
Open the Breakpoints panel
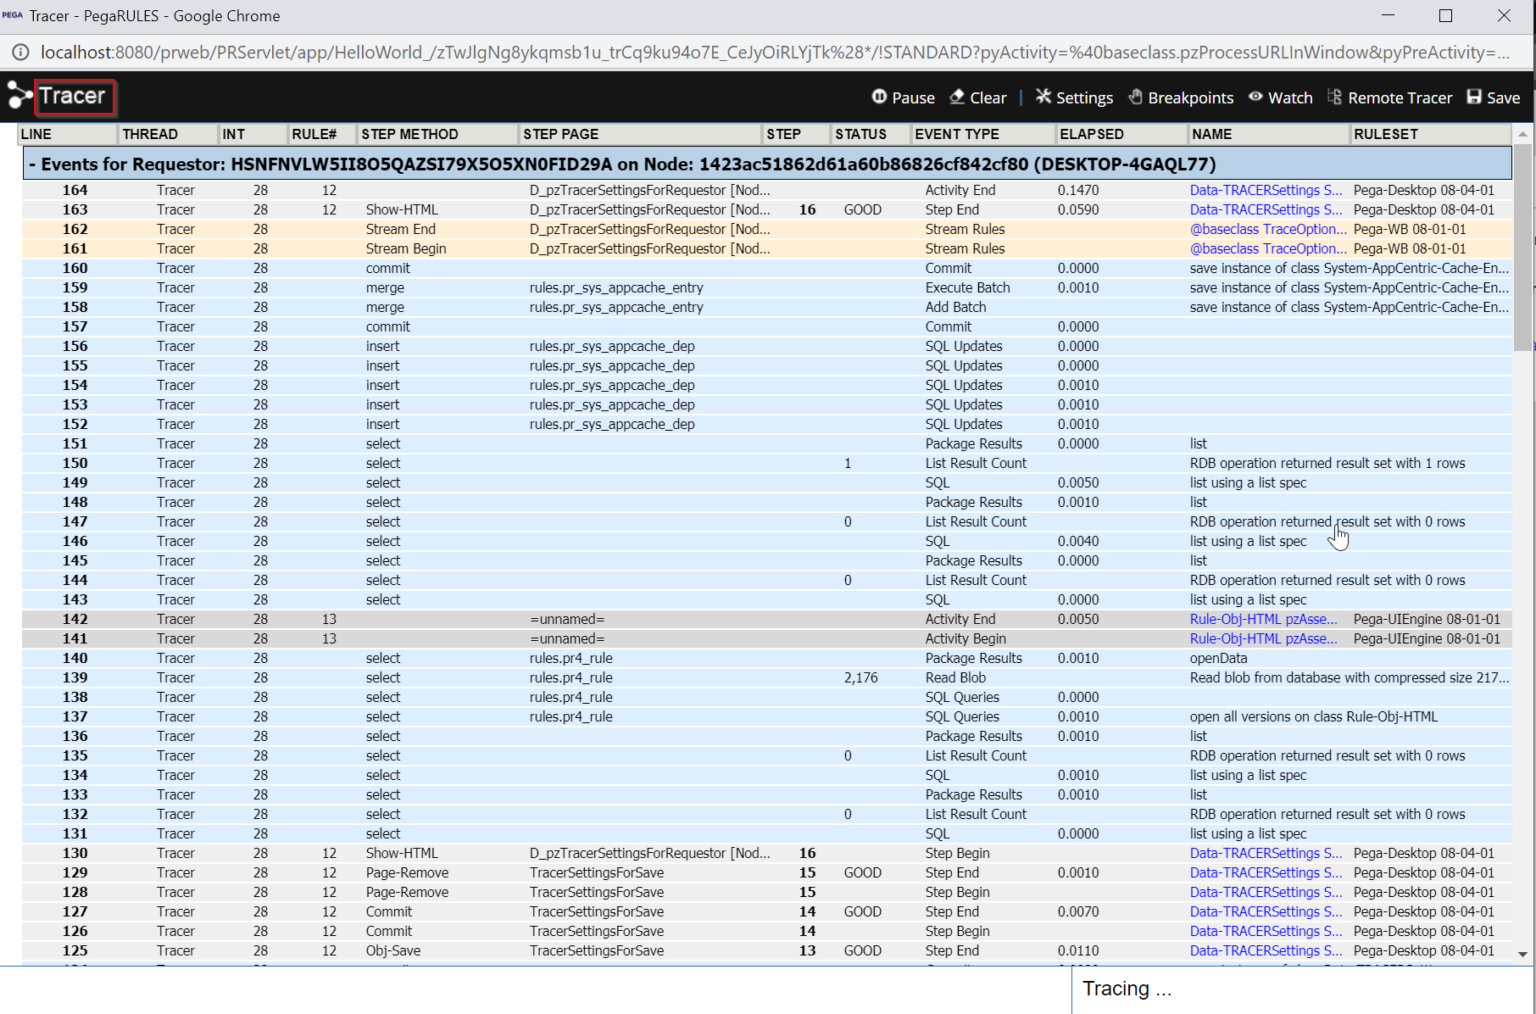click(1181, 97)
